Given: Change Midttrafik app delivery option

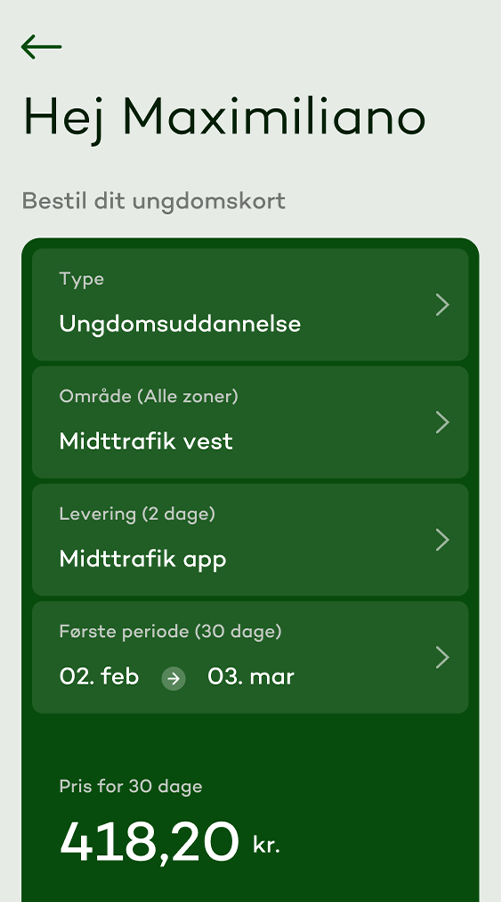Looking at the screenshot, I should point(143,559).
